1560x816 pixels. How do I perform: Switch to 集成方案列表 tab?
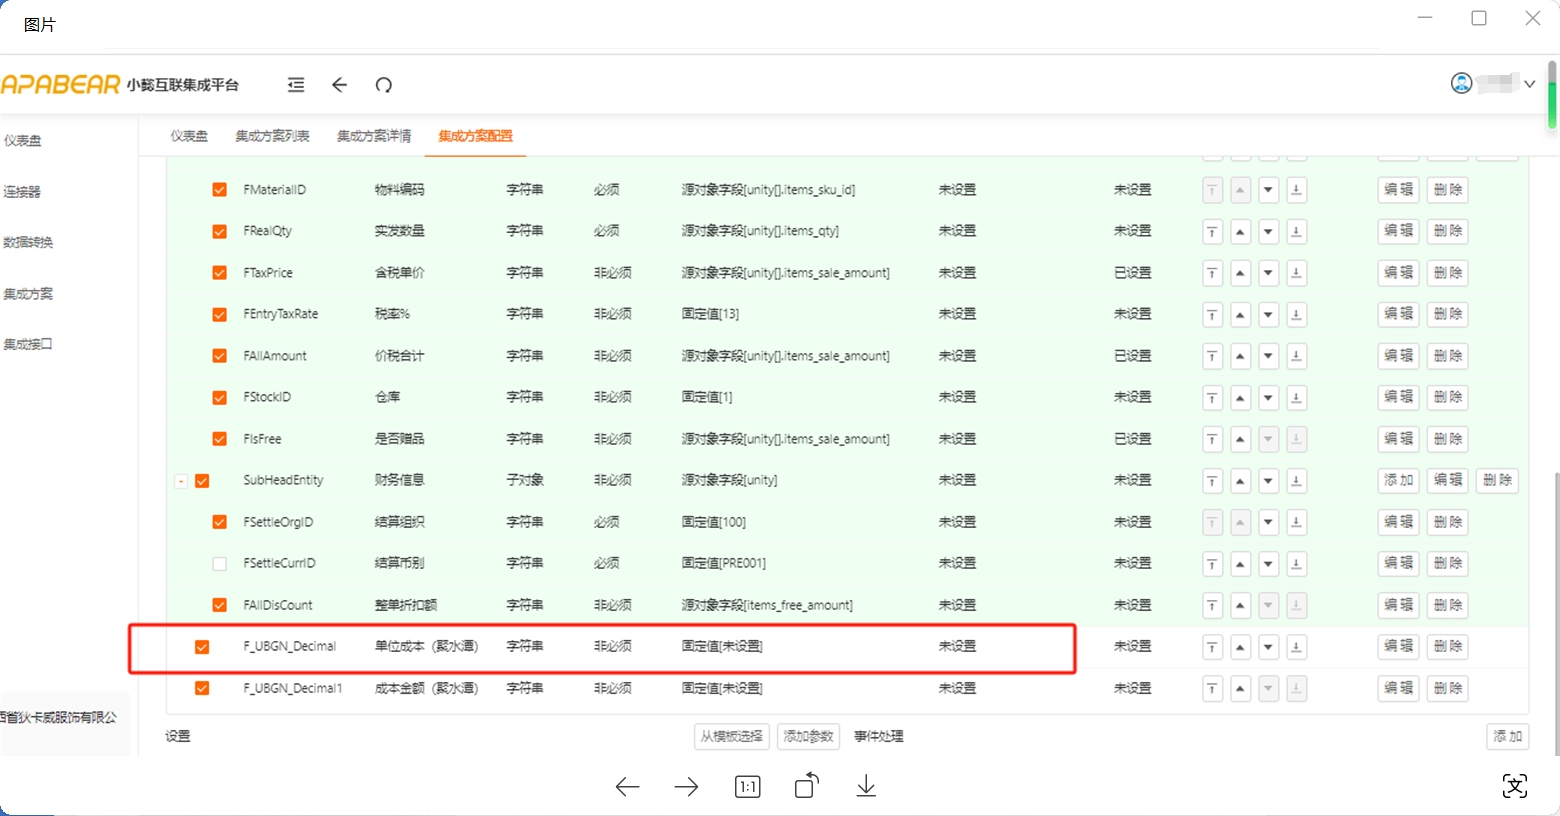click(x=272, y=136)
